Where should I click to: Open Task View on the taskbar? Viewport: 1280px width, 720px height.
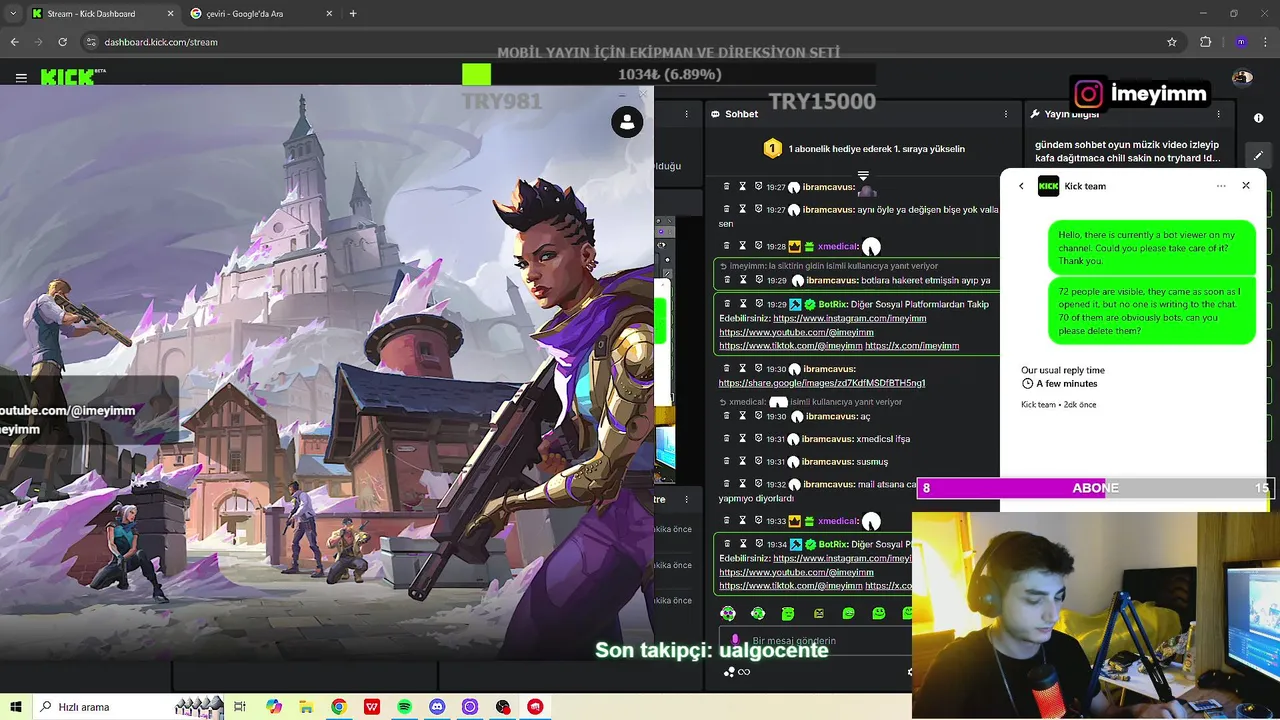(240, 707)
